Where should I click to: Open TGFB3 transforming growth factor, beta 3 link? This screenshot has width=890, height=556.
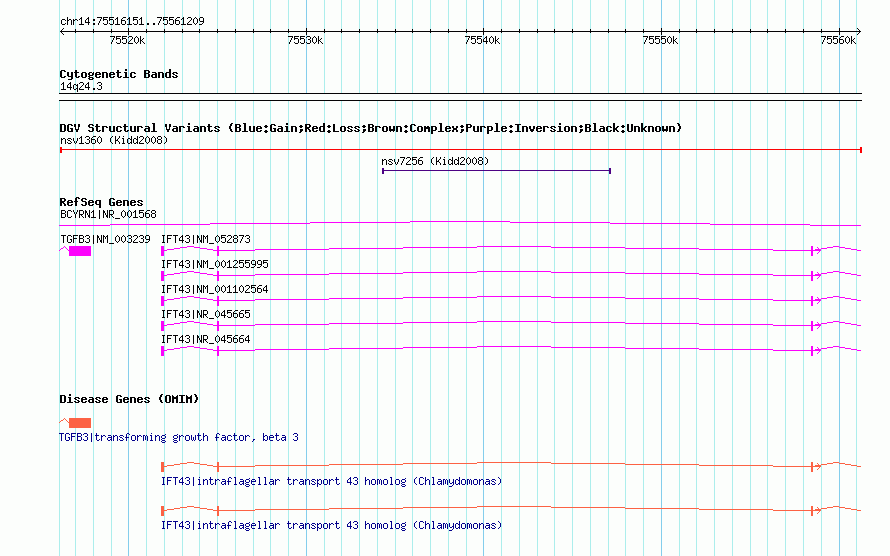(179, 437)
